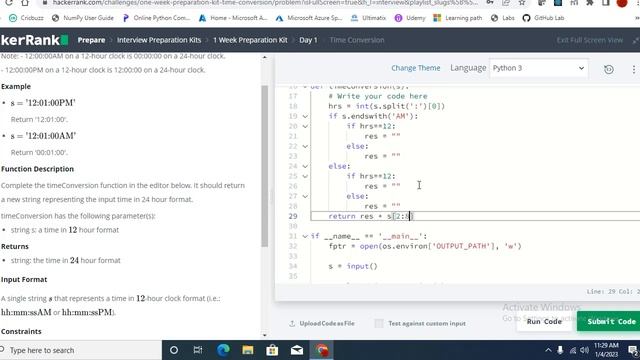Click the Windows search box
The height and width of the screenshot is (360, 640).
click(81, 350)
